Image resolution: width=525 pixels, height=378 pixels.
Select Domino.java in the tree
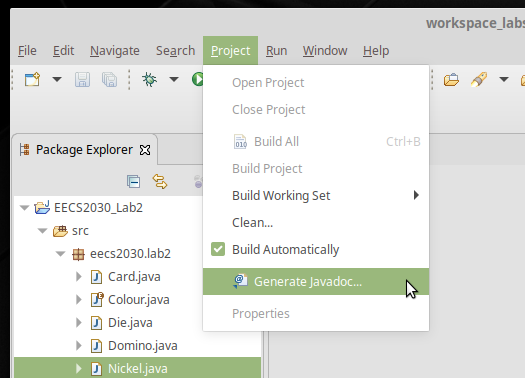pos(143,346)
